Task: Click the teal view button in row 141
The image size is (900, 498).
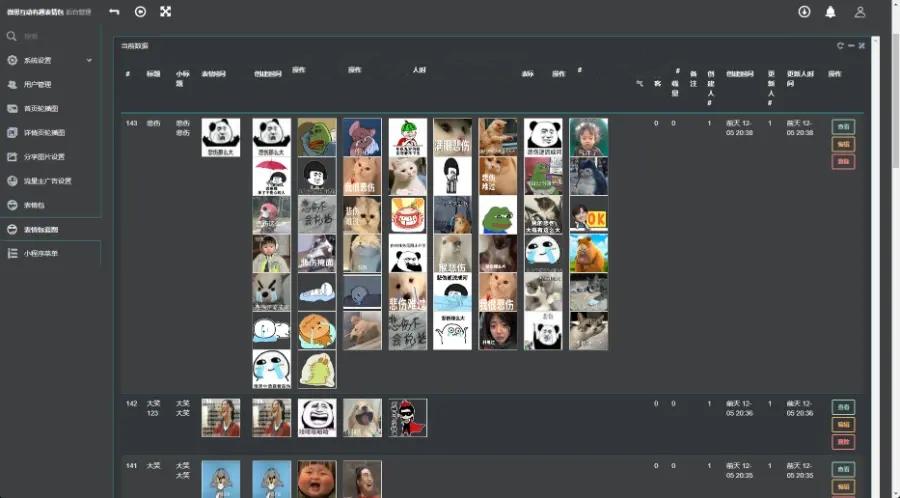Action: (x=843, y=469)
